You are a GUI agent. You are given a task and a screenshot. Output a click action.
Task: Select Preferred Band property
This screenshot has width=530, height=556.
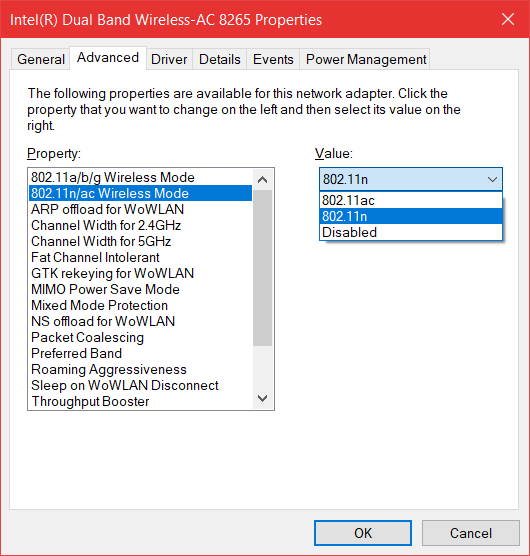pyautogui.click(x=140, y=353)
